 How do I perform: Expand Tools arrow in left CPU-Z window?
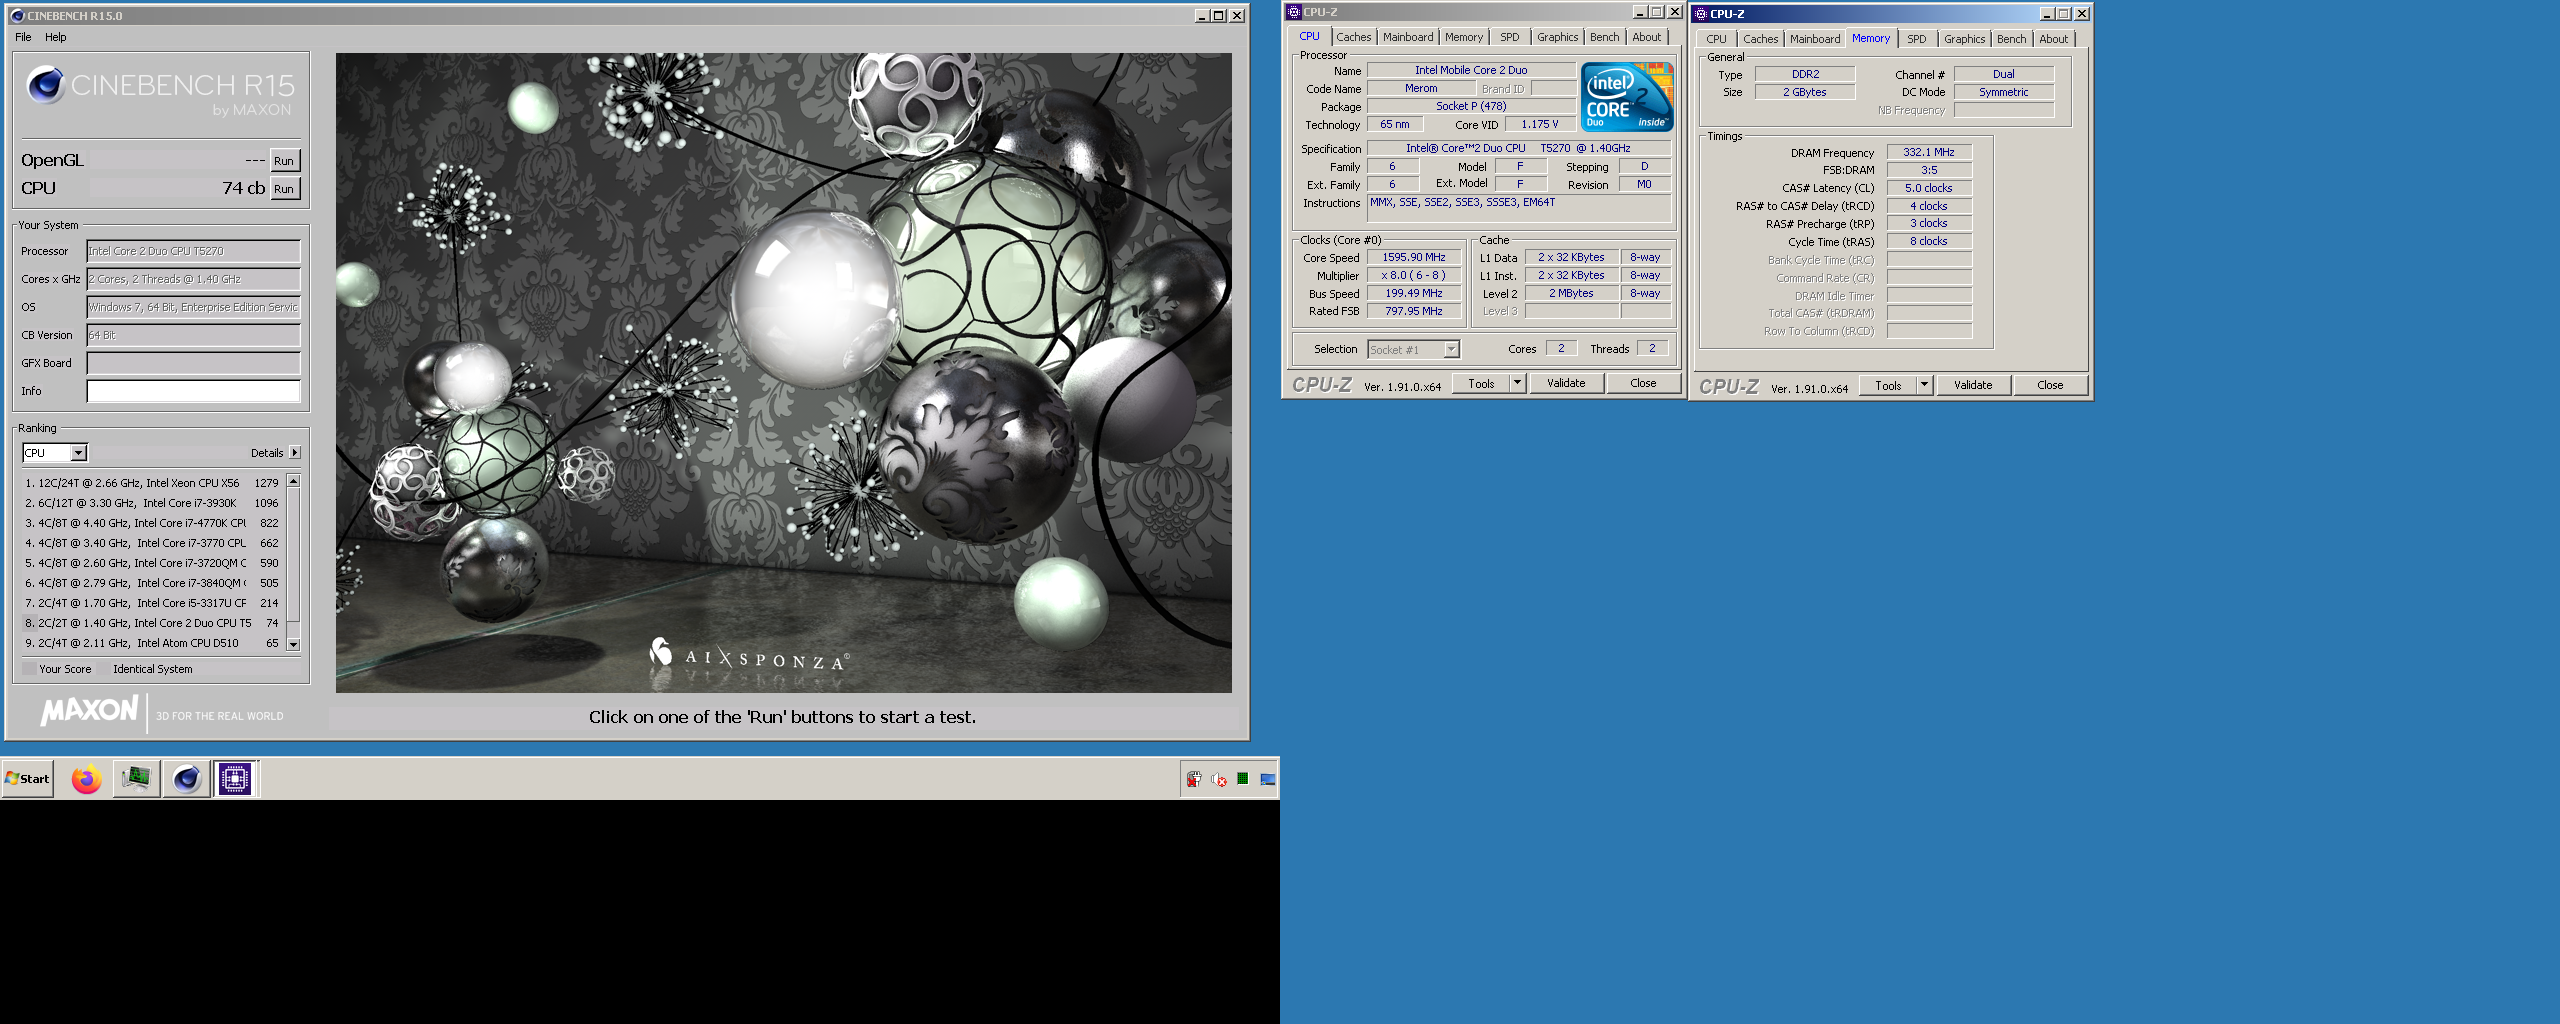point(1518,384)
